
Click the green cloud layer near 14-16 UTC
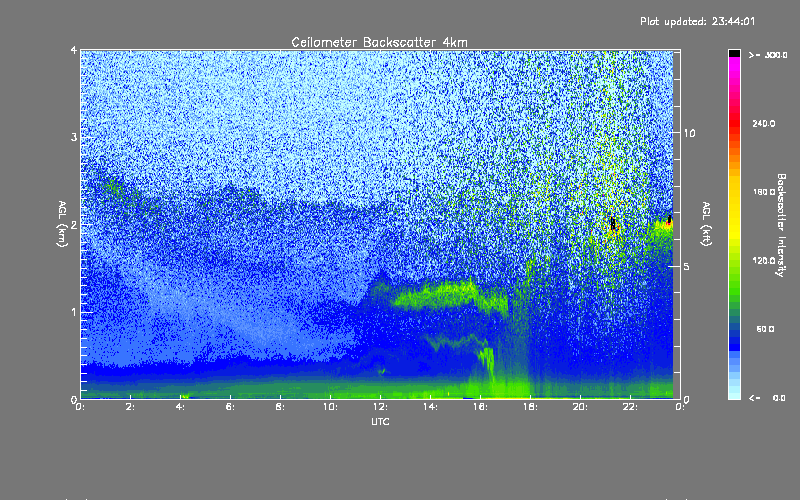pyautogui.click(x=449, y=295)
